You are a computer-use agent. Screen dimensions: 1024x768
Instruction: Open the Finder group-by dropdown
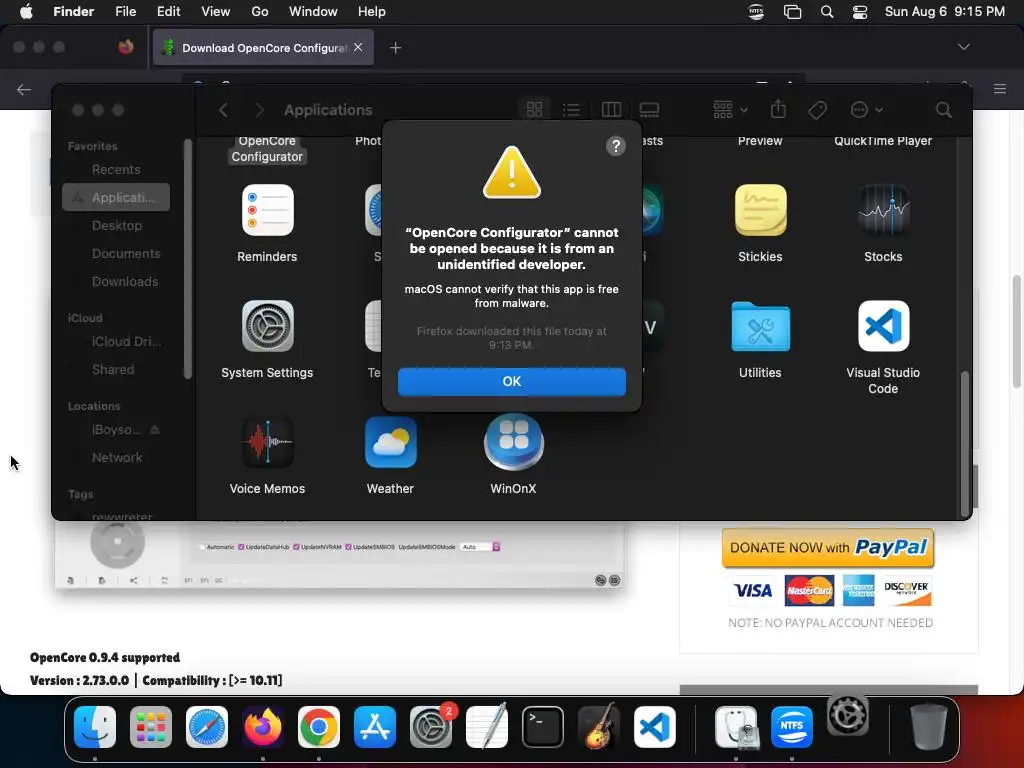pyautogui.click(x=730, y=110)
